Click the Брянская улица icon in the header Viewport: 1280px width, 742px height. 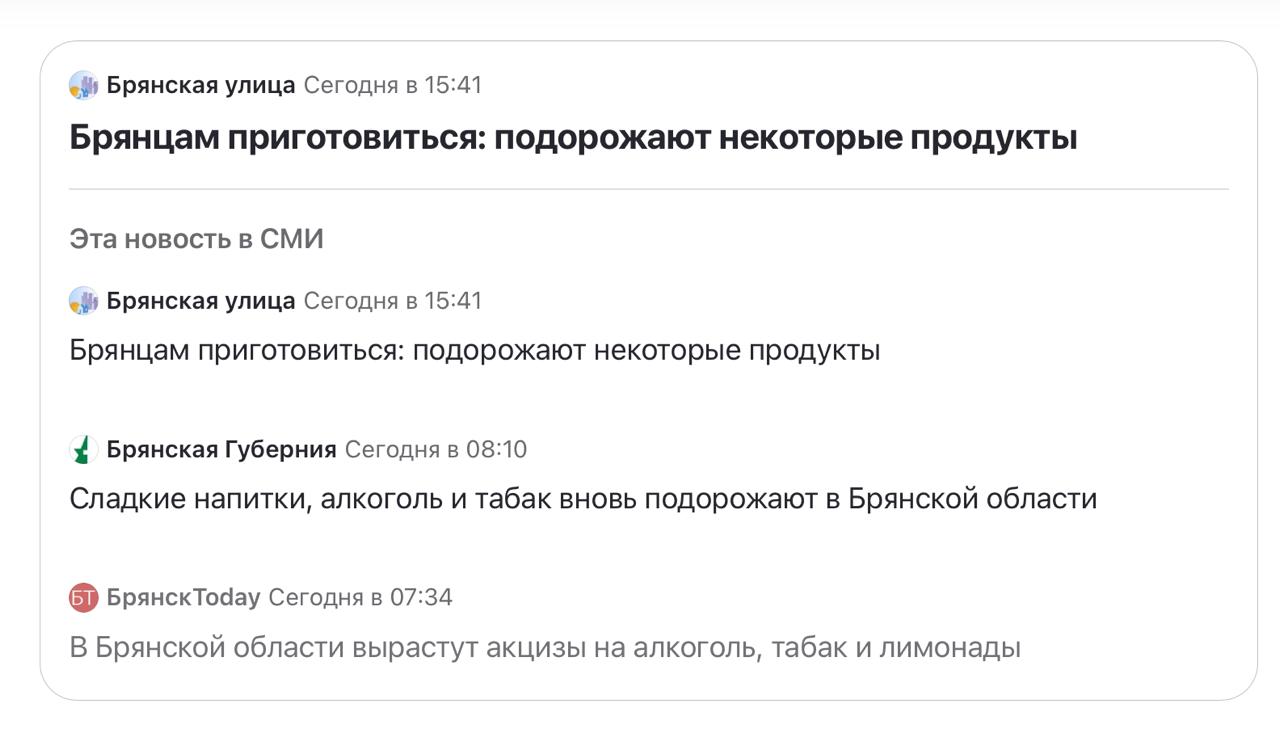(83, 86)
